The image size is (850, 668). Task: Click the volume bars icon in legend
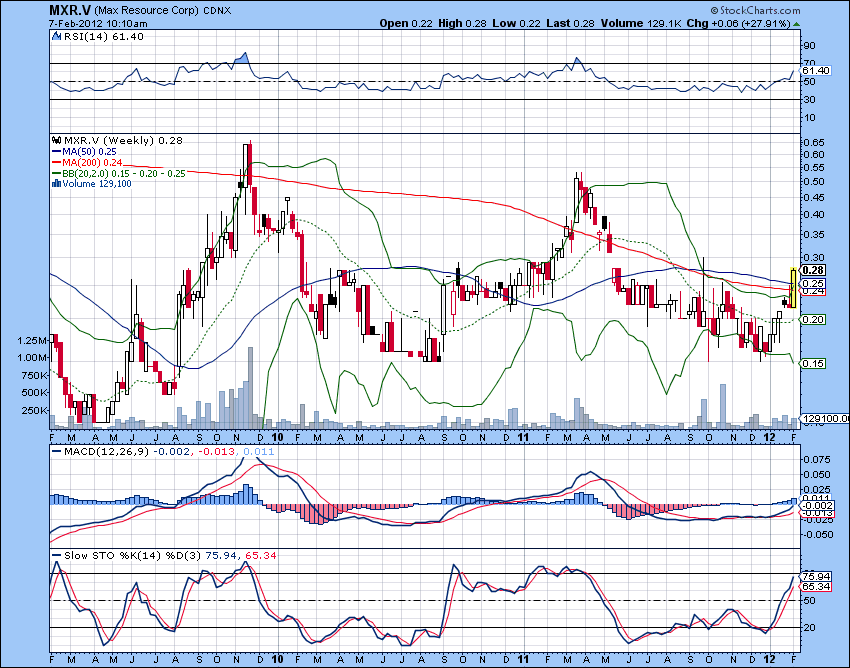click(x=56, y=184)
